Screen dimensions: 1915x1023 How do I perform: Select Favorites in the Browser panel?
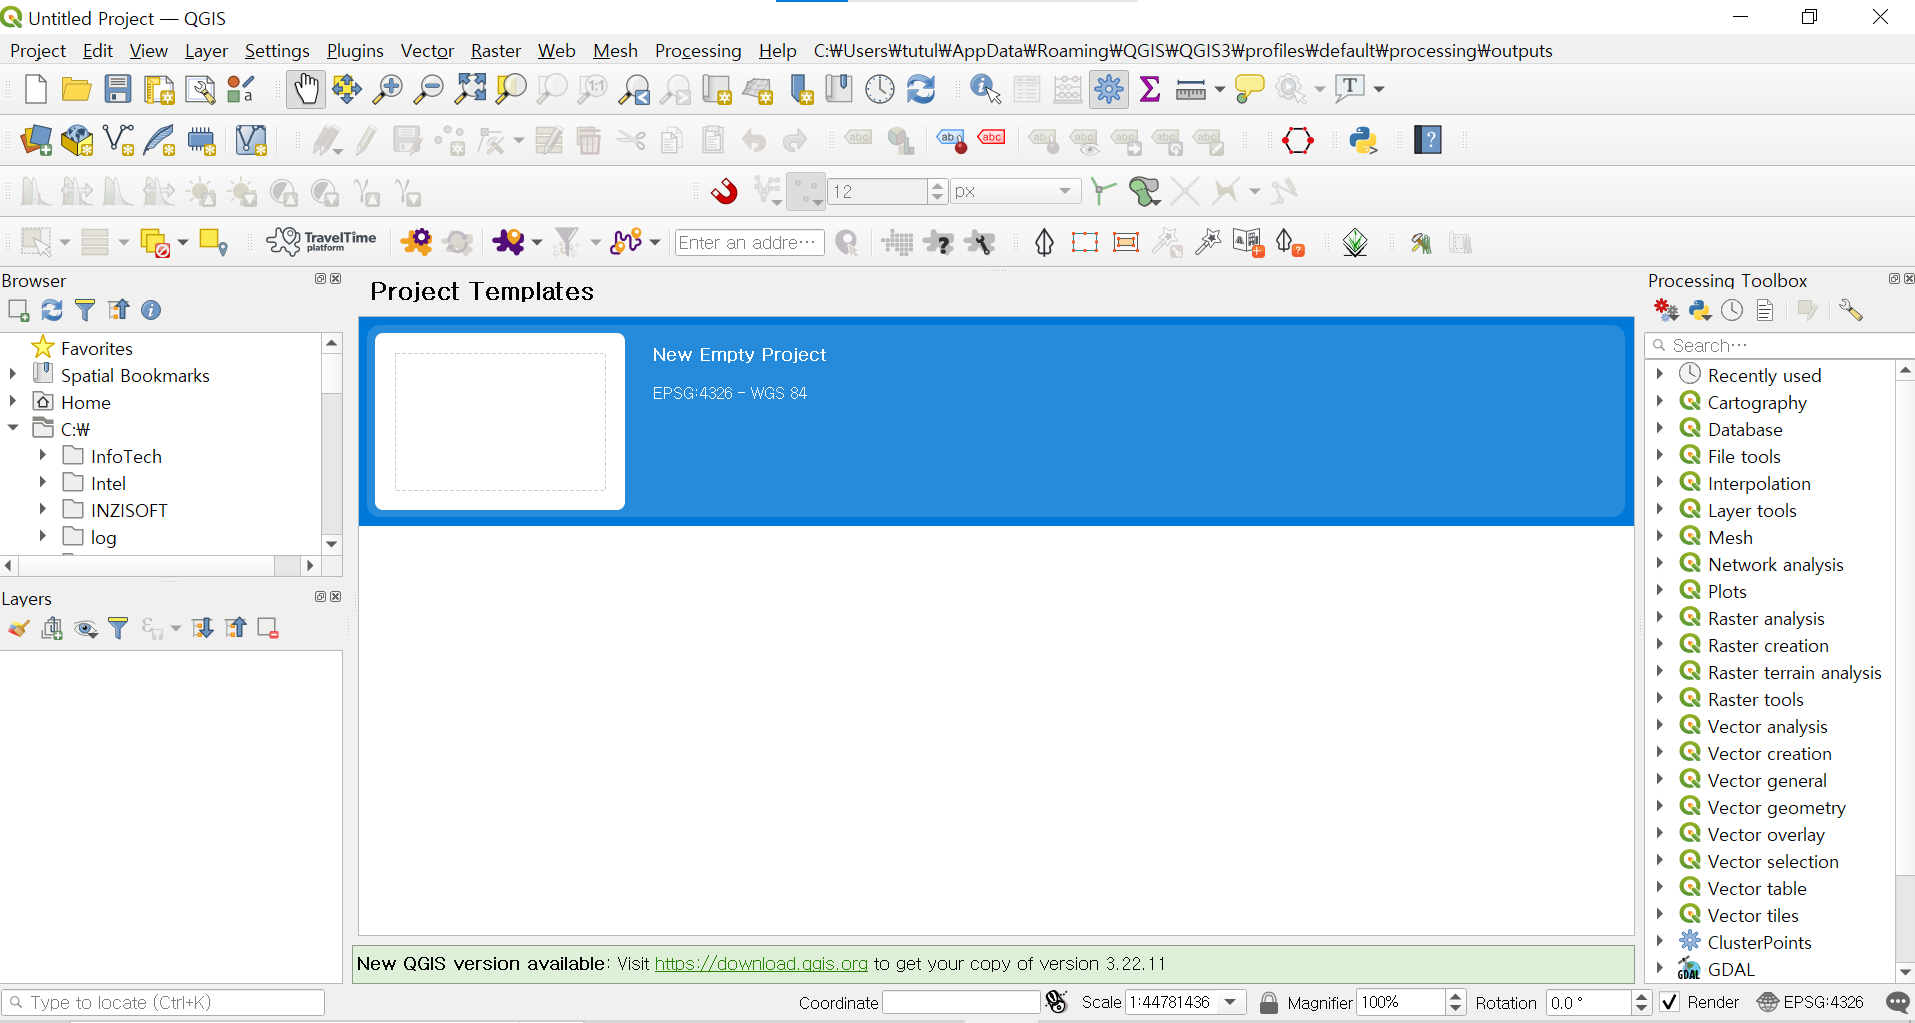click(96, 348)
